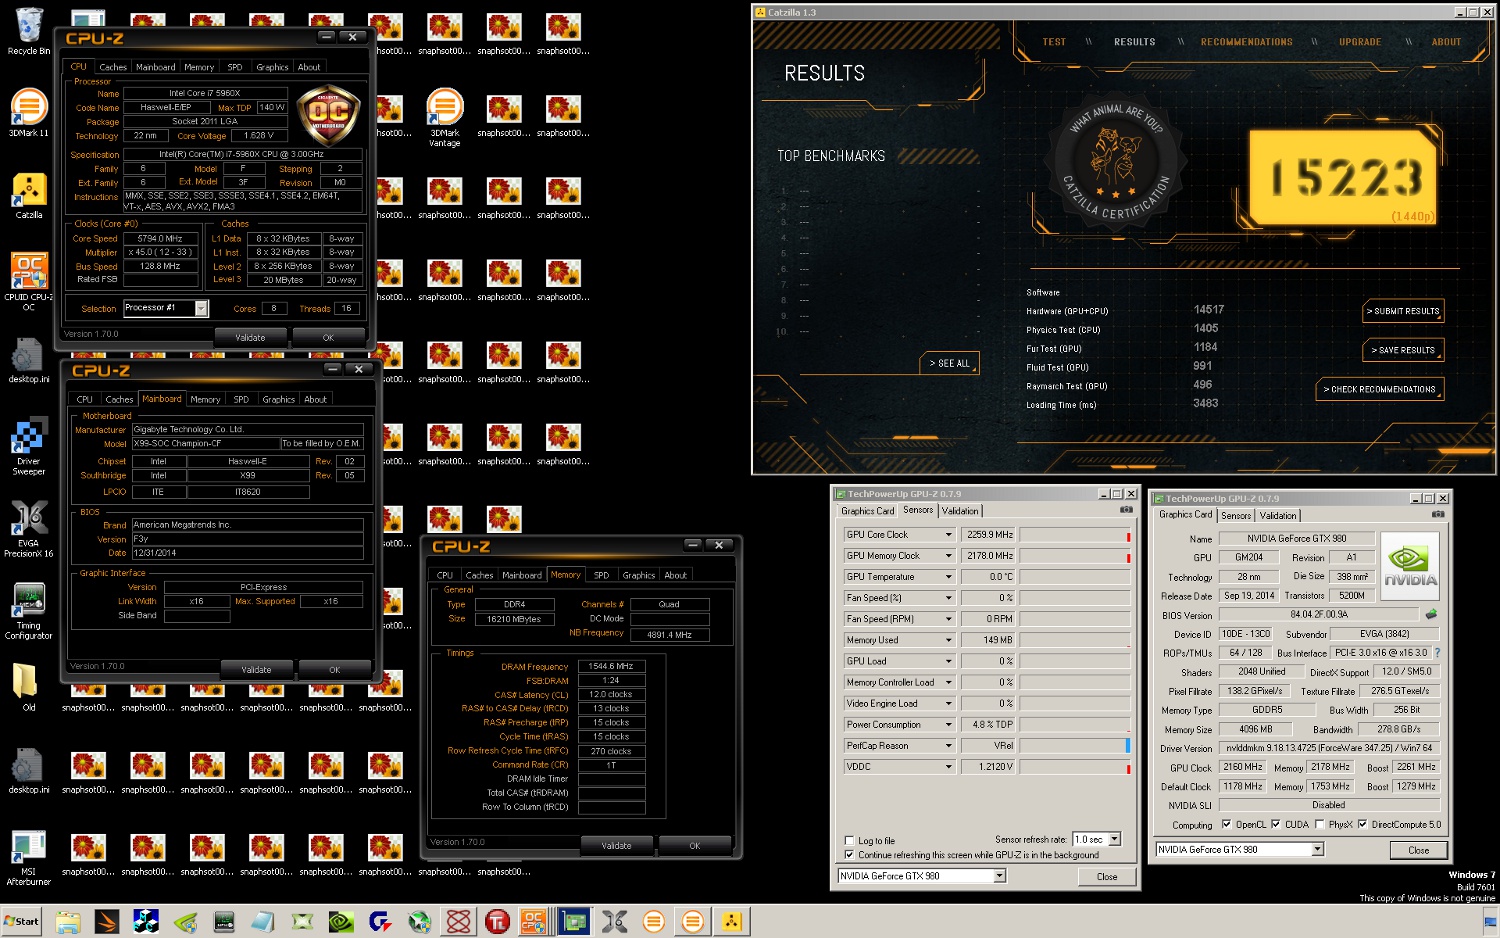The width and height of the screenshot is (1500, 938).
Task: Toggle the OpenCL checkbox
Action: click(x=1226, y=825)
